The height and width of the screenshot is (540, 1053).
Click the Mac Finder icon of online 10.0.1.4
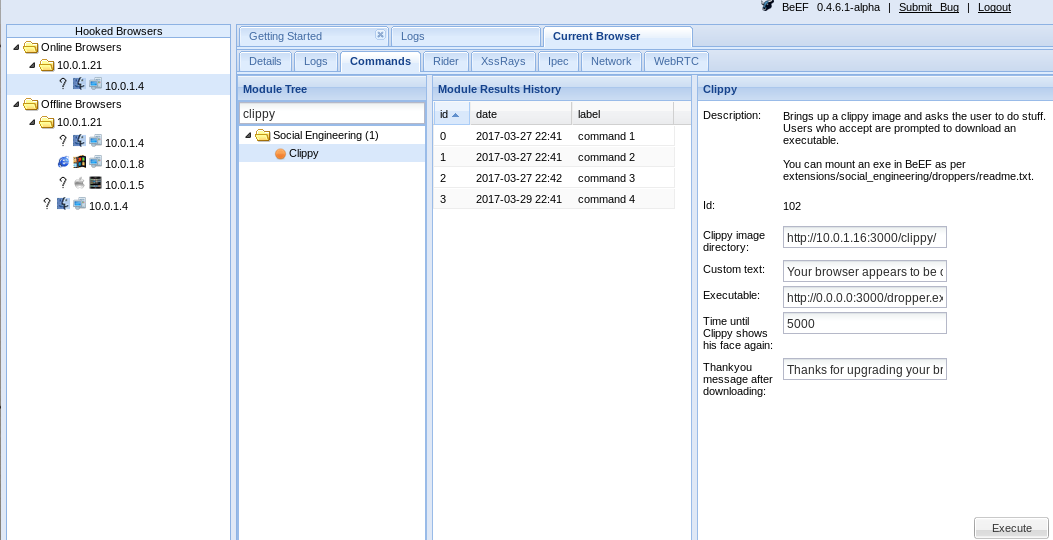tap(79, 85)
